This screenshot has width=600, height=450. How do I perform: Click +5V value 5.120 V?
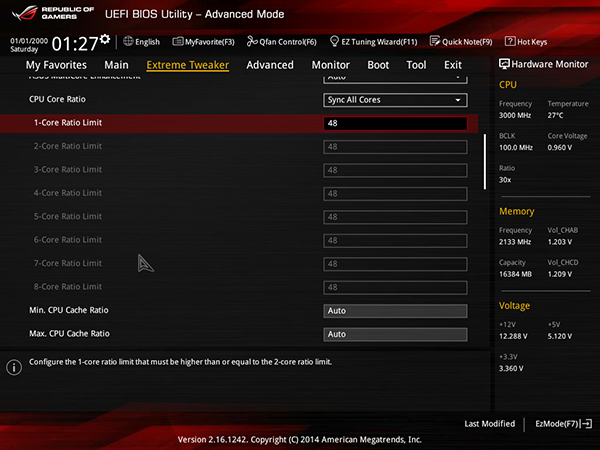(560, 336)
